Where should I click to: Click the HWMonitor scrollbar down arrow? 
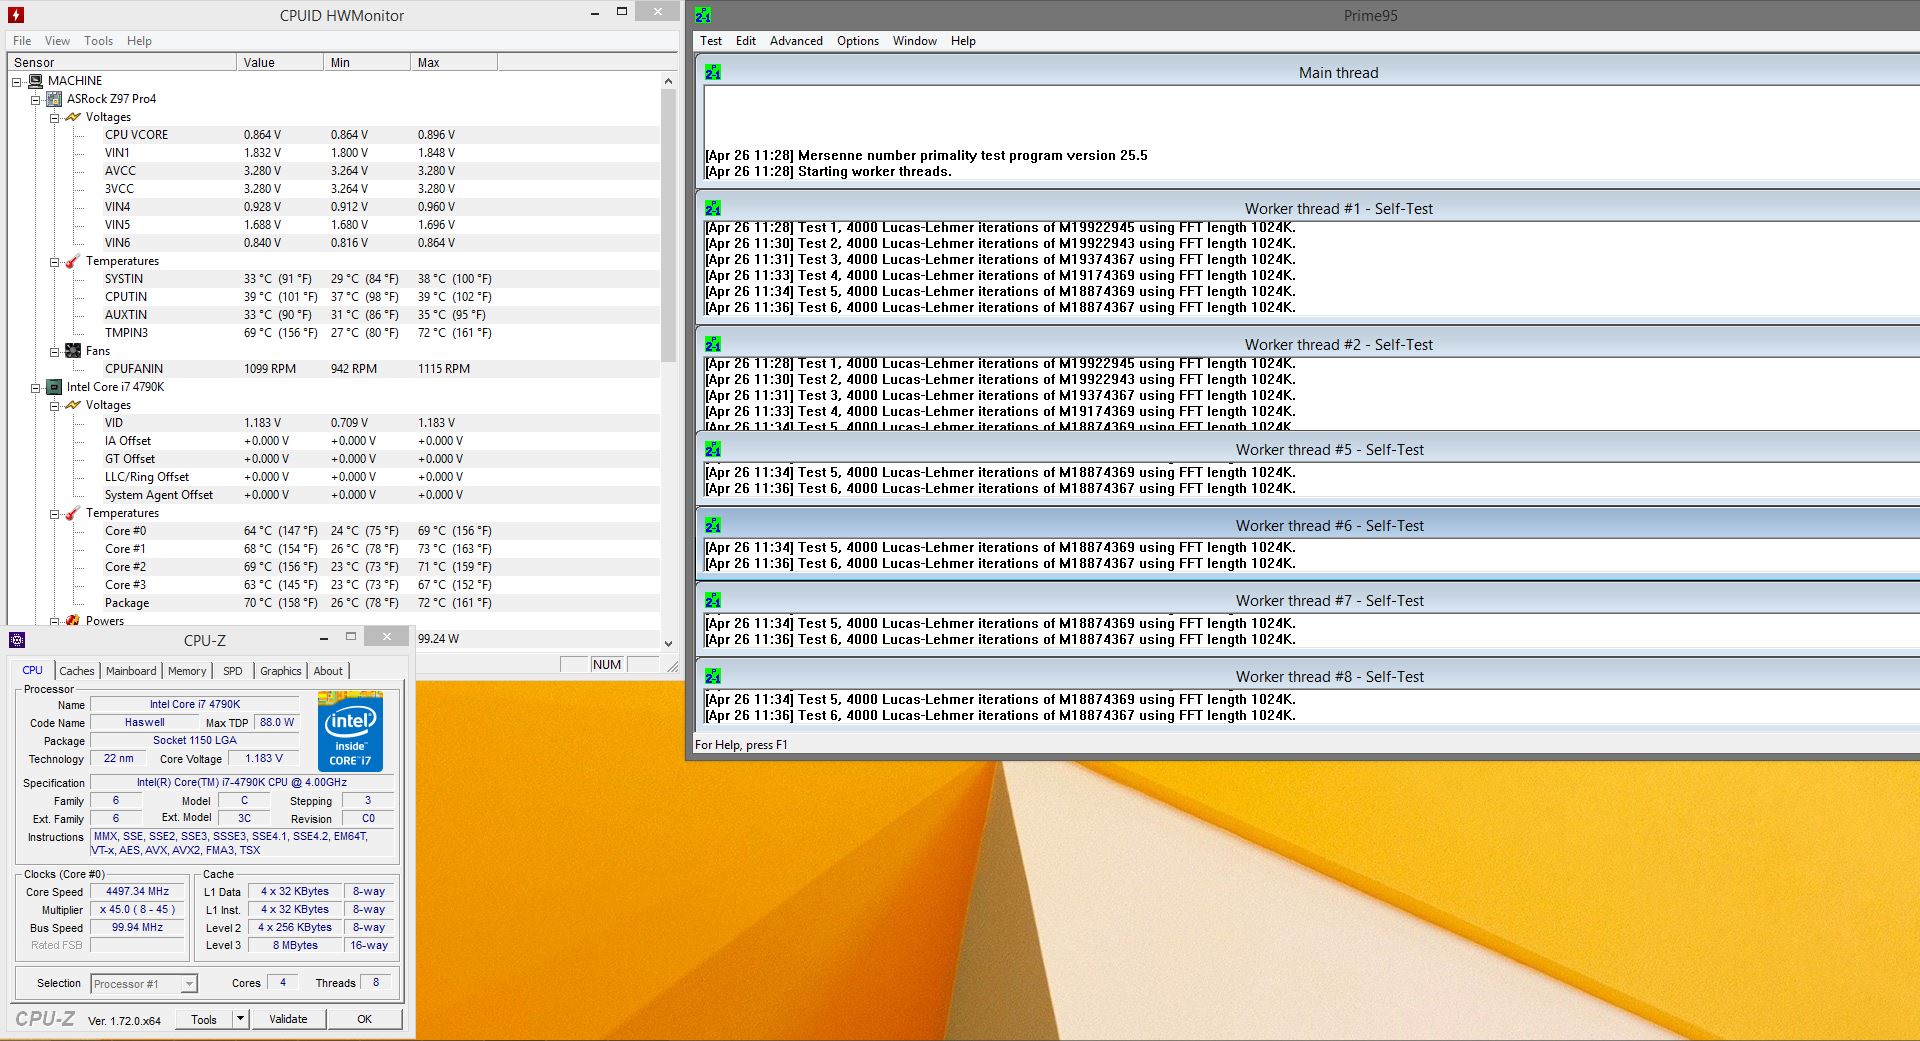pos(668,644)
